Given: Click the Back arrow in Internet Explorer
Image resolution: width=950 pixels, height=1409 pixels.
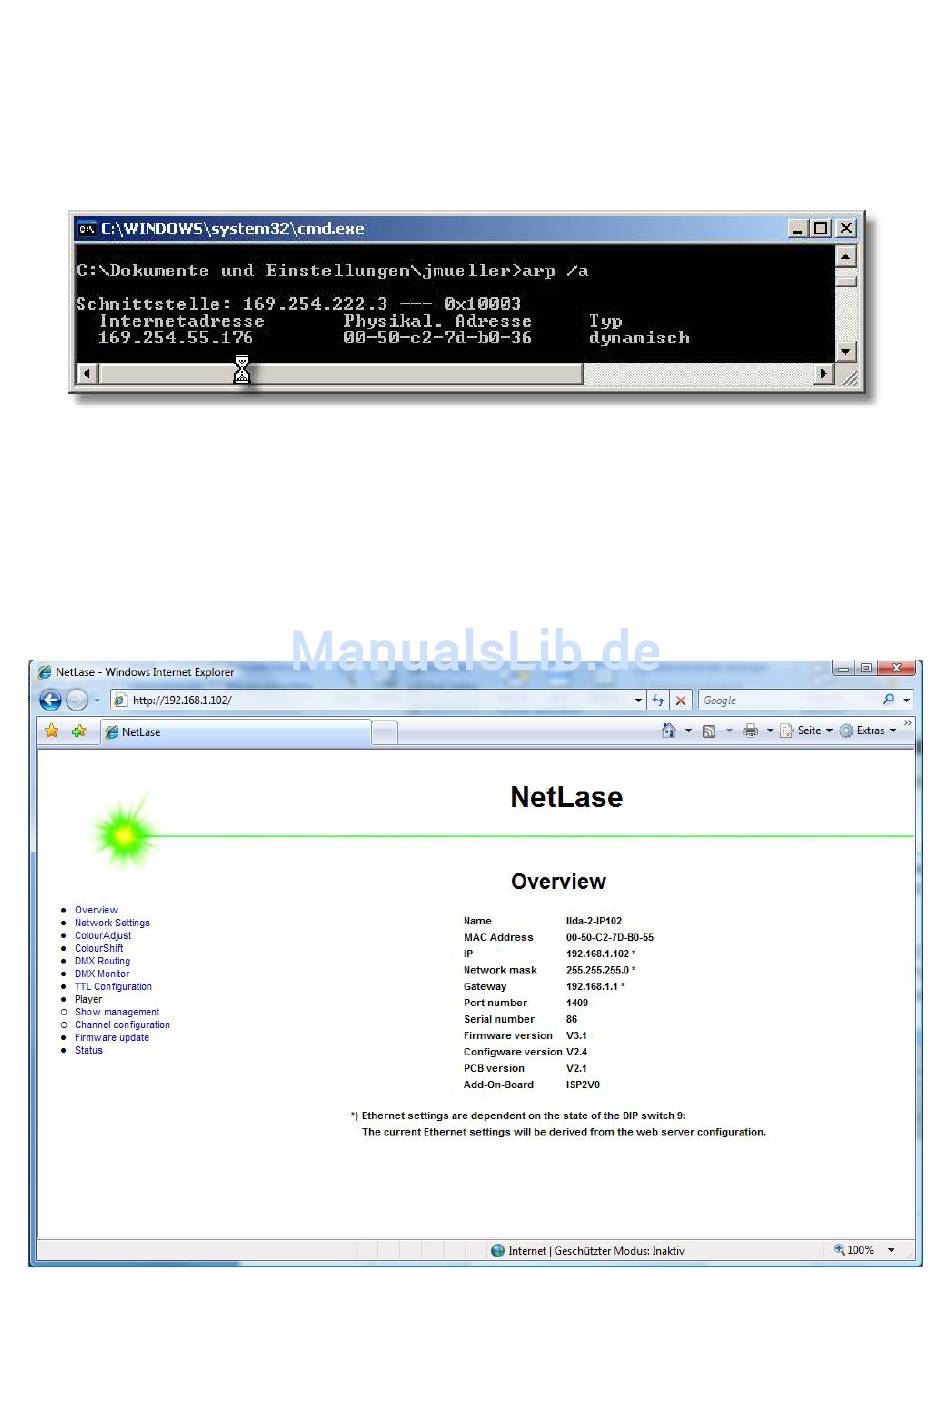Looking at the screenshot, I should [50, 700].
